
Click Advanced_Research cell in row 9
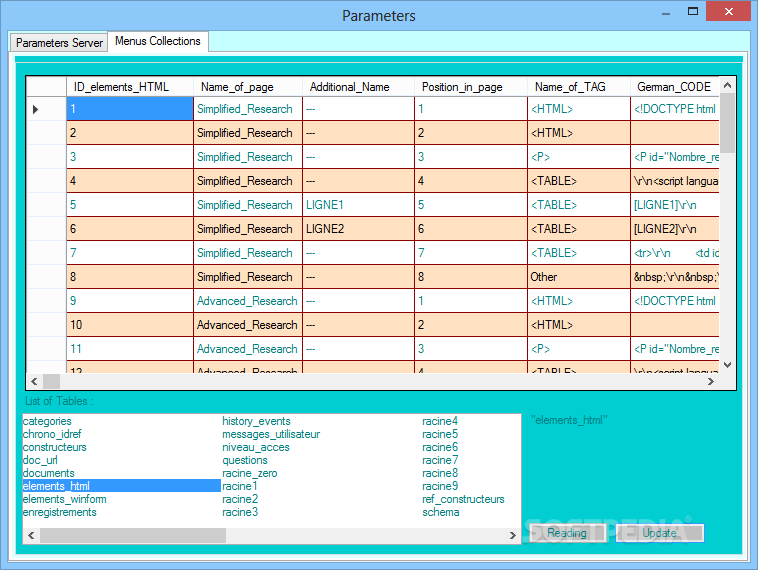(x=248, y=301)
